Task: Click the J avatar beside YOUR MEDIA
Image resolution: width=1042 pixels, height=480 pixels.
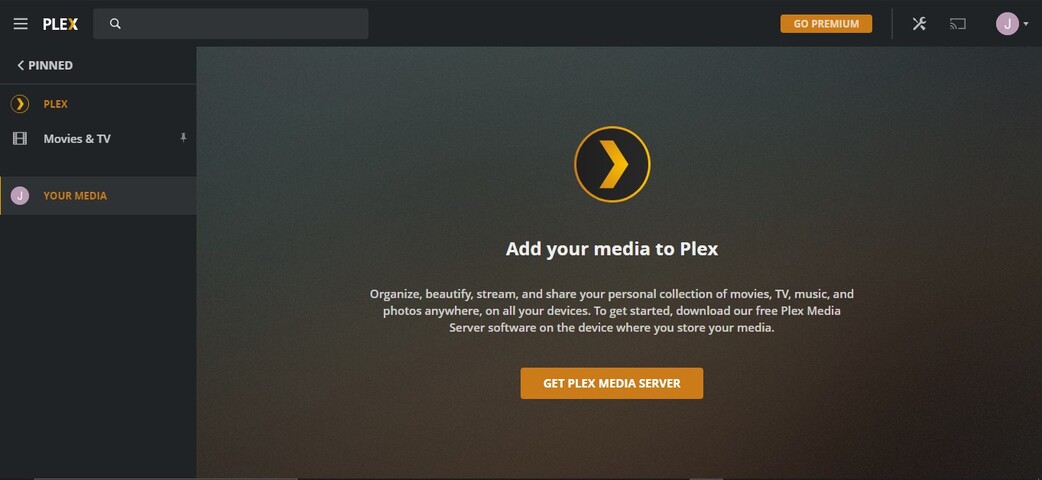Action: [x=20, y=195]
